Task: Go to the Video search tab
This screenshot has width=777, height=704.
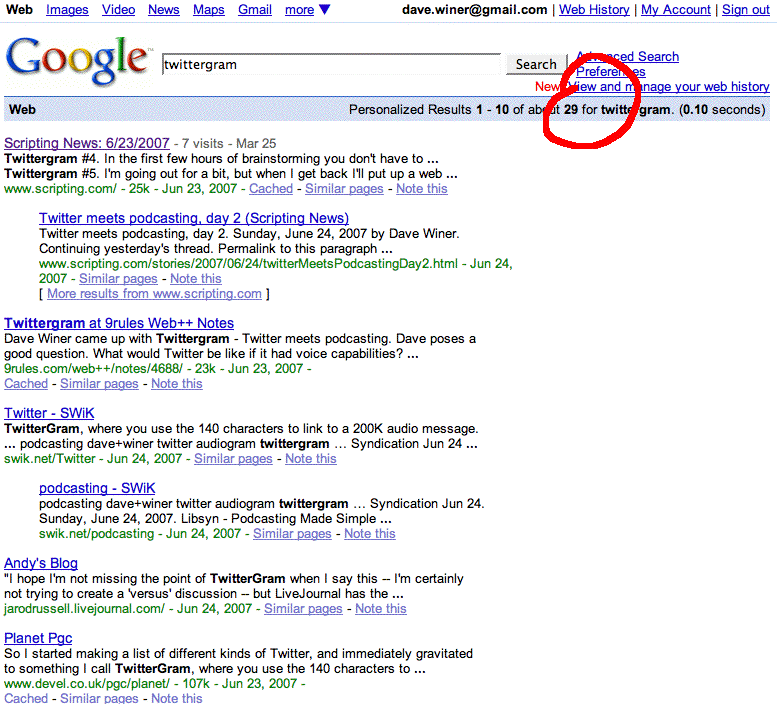Action: (x=118, y=10)
